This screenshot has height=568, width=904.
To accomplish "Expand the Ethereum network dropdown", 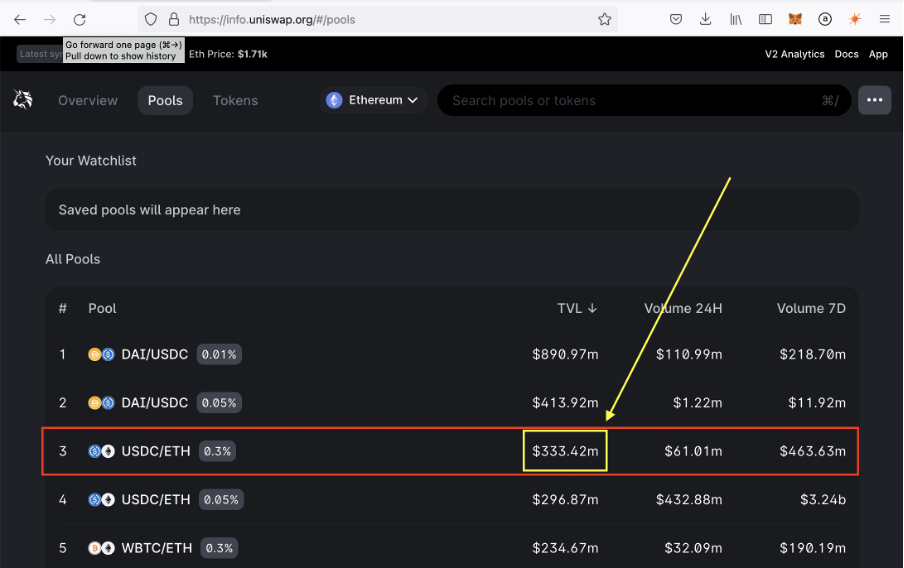I will click(372, 100).
